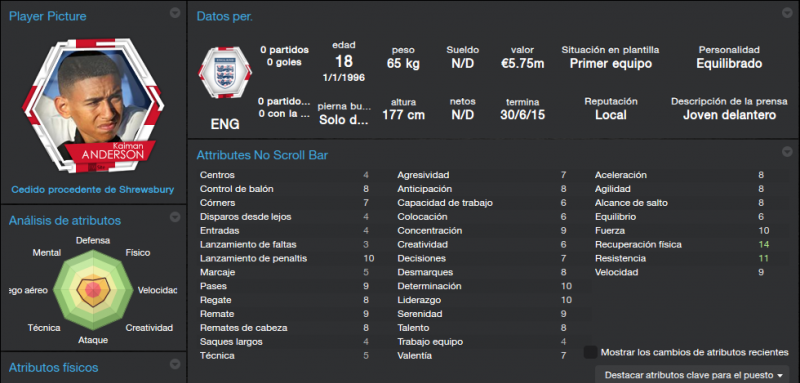The height and width of the screenshot is (383, 800).
Task: Open Kaiman Anderson's player photo
Action: 93,105
